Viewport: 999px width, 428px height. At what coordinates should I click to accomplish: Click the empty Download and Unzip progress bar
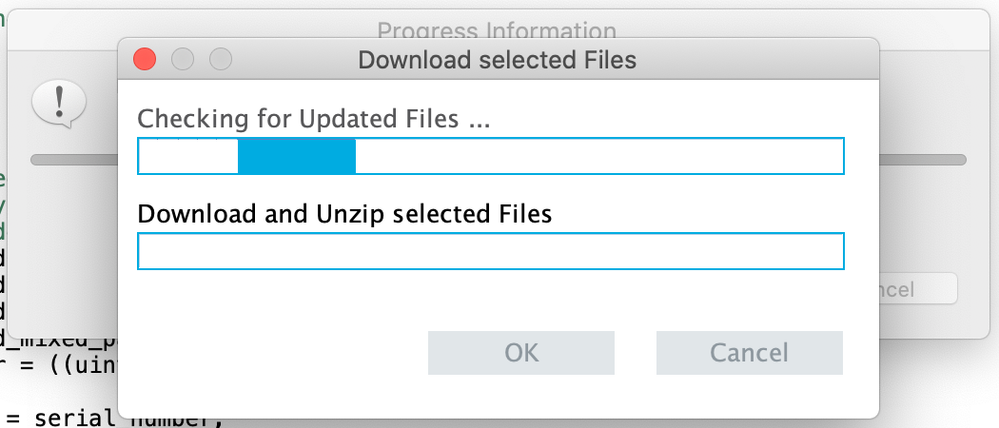coord(491,251)
